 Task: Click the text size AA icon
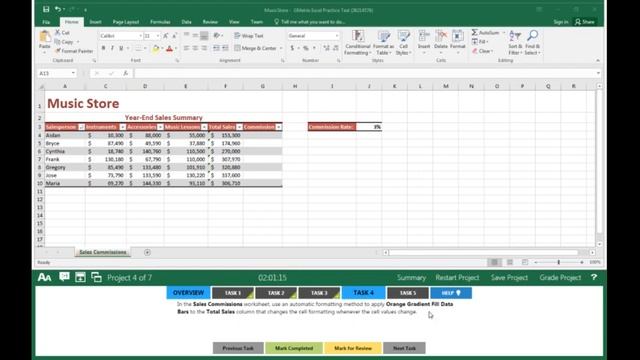tap(44, 278)
